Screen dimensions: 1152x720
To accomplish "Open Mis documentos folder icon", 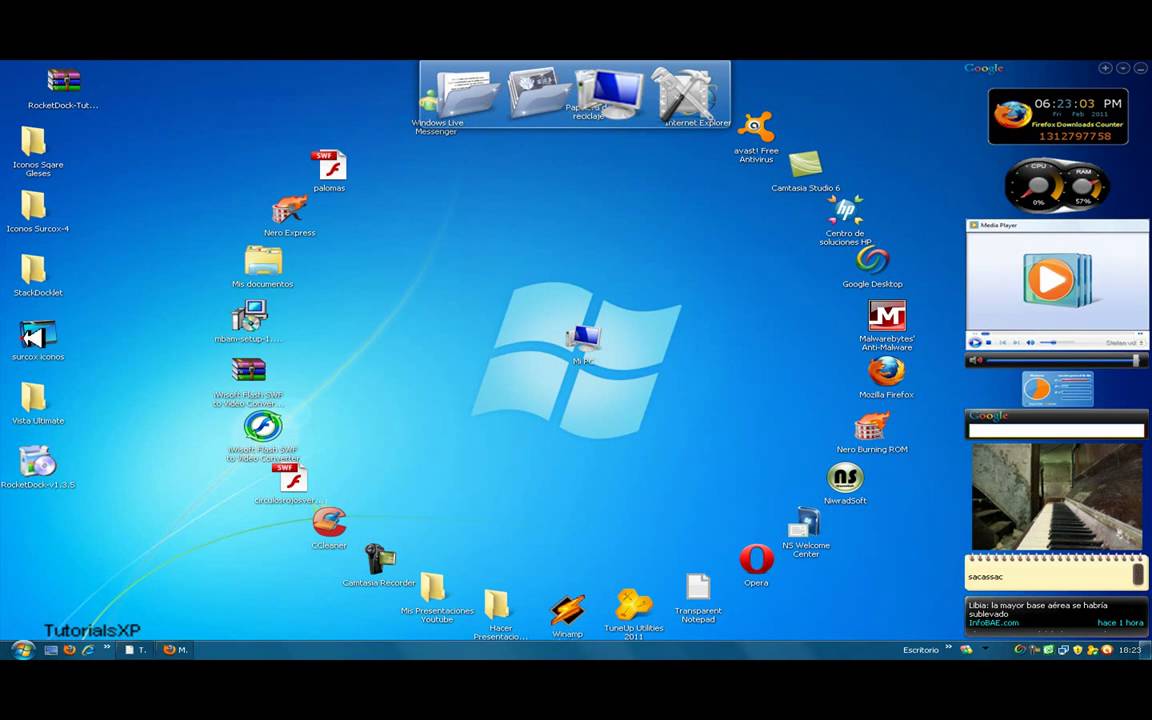I will (263, 261).
